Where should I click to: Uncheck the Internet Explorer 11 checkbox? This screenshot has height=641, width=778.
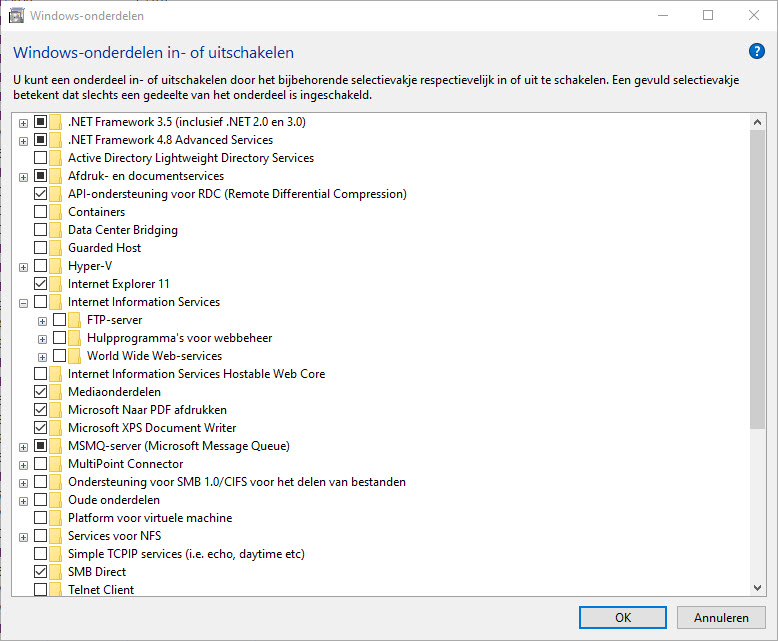[x=40, y=284]
